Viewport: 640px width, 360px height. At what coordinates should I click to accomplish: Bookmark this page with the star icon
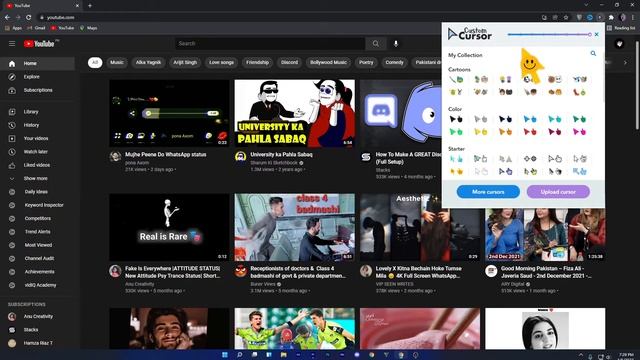(566, 17)
